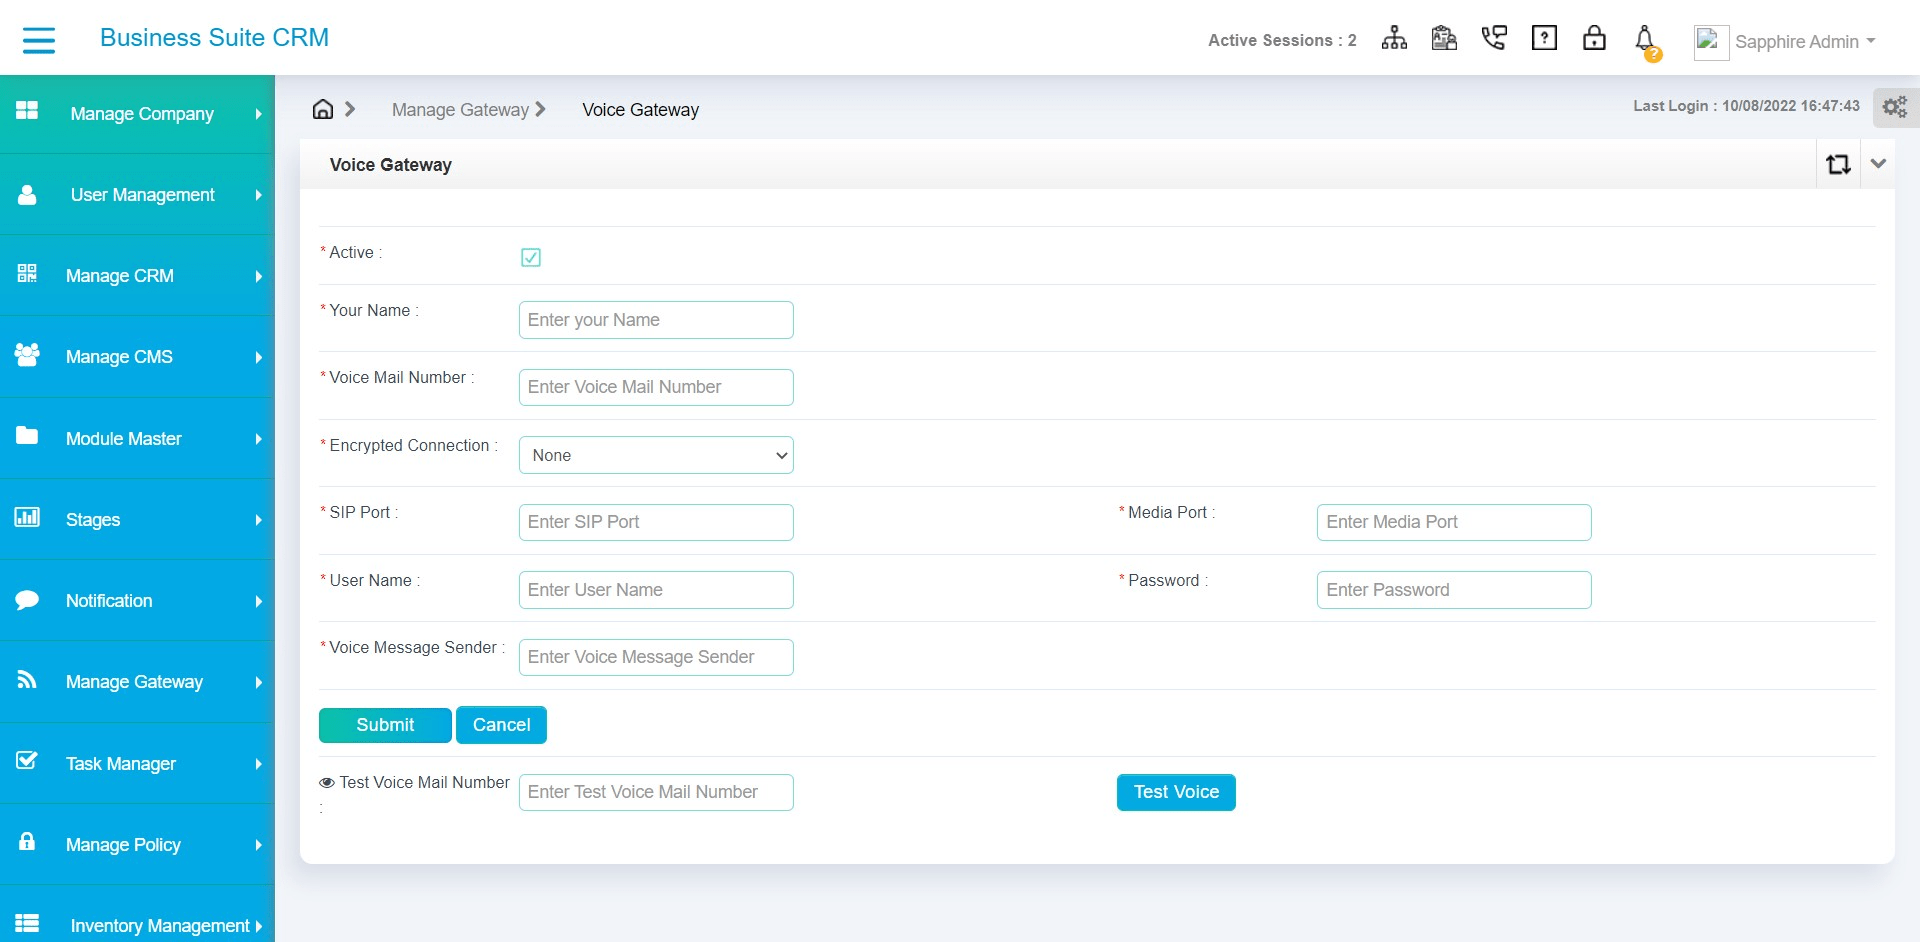
Task: Click the audit report clipboard icon
Action: tap(1444, 37)
